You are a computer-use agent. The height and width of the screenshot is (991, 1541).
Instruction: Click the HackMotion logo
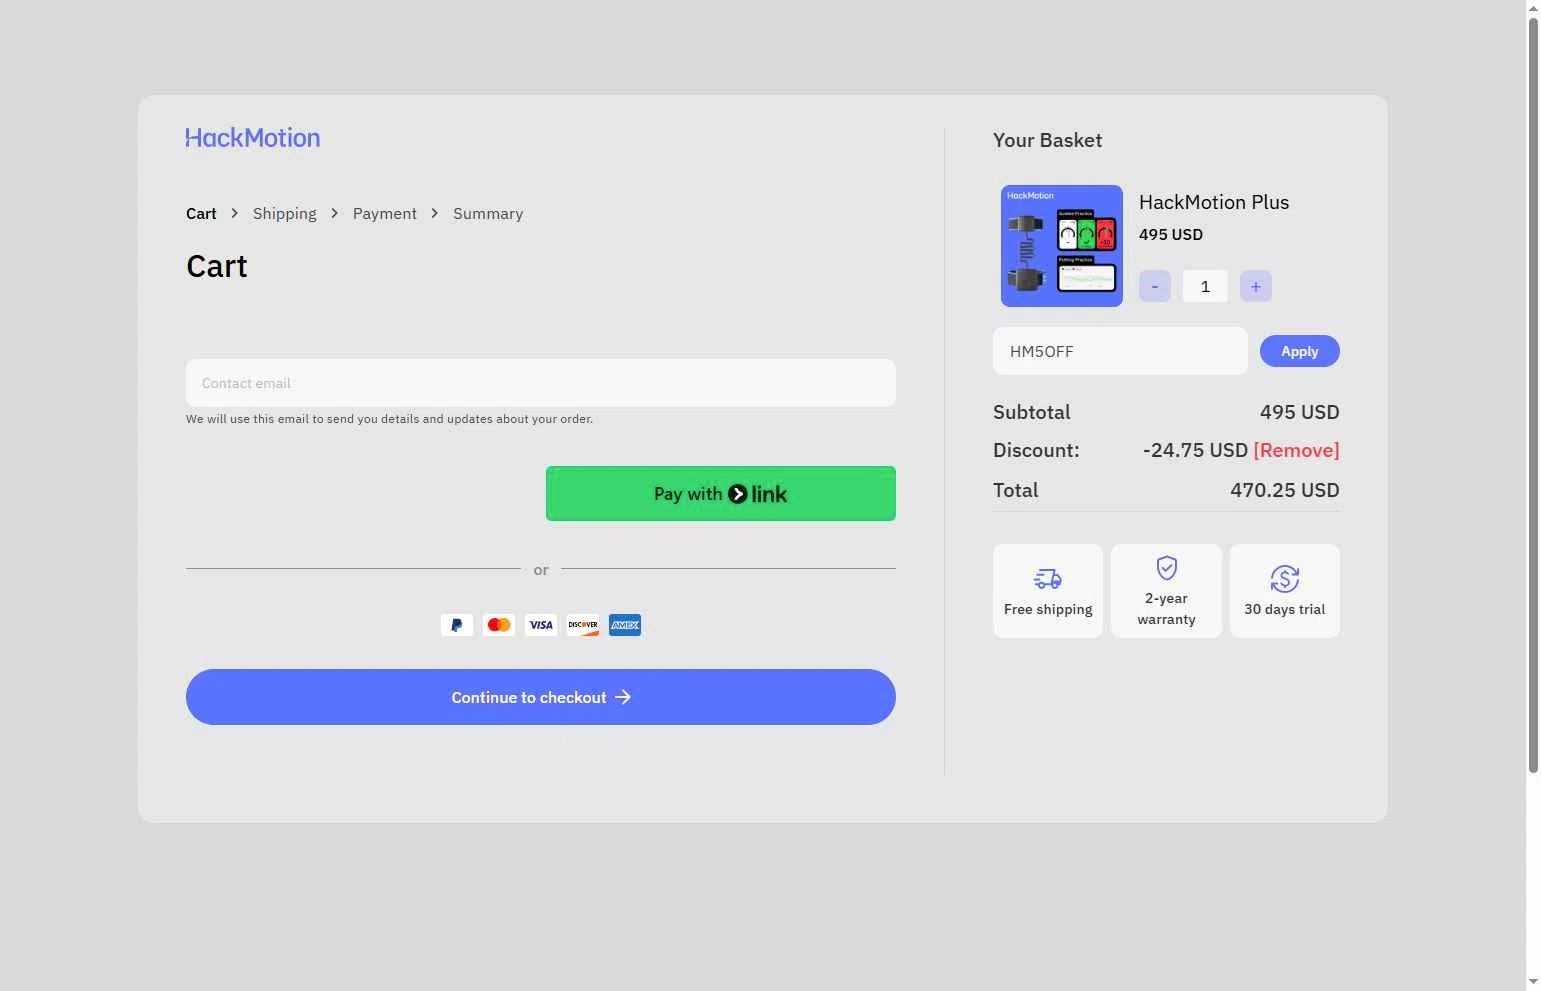pyautogui.click(x=253, y=138)
